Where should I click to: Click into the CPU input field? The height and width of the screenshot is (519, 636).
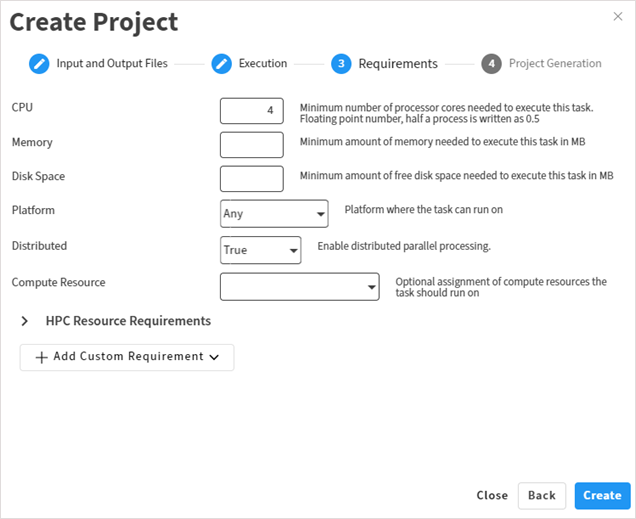pos(251,110)
